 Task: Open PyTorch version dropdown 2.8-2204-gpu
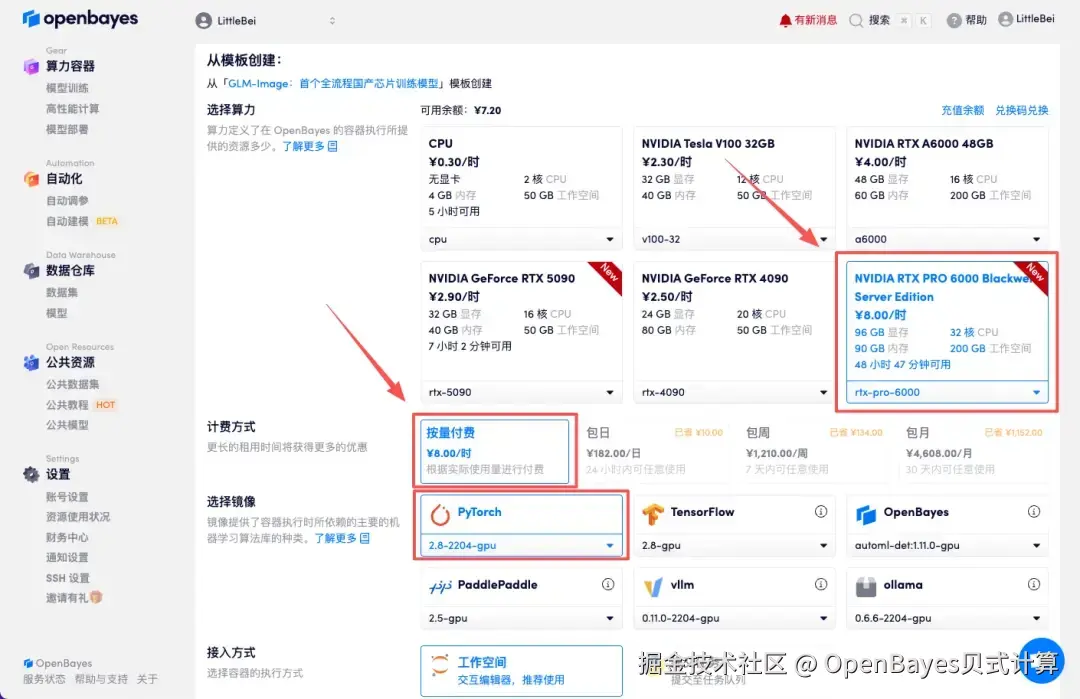coord(521,545)
